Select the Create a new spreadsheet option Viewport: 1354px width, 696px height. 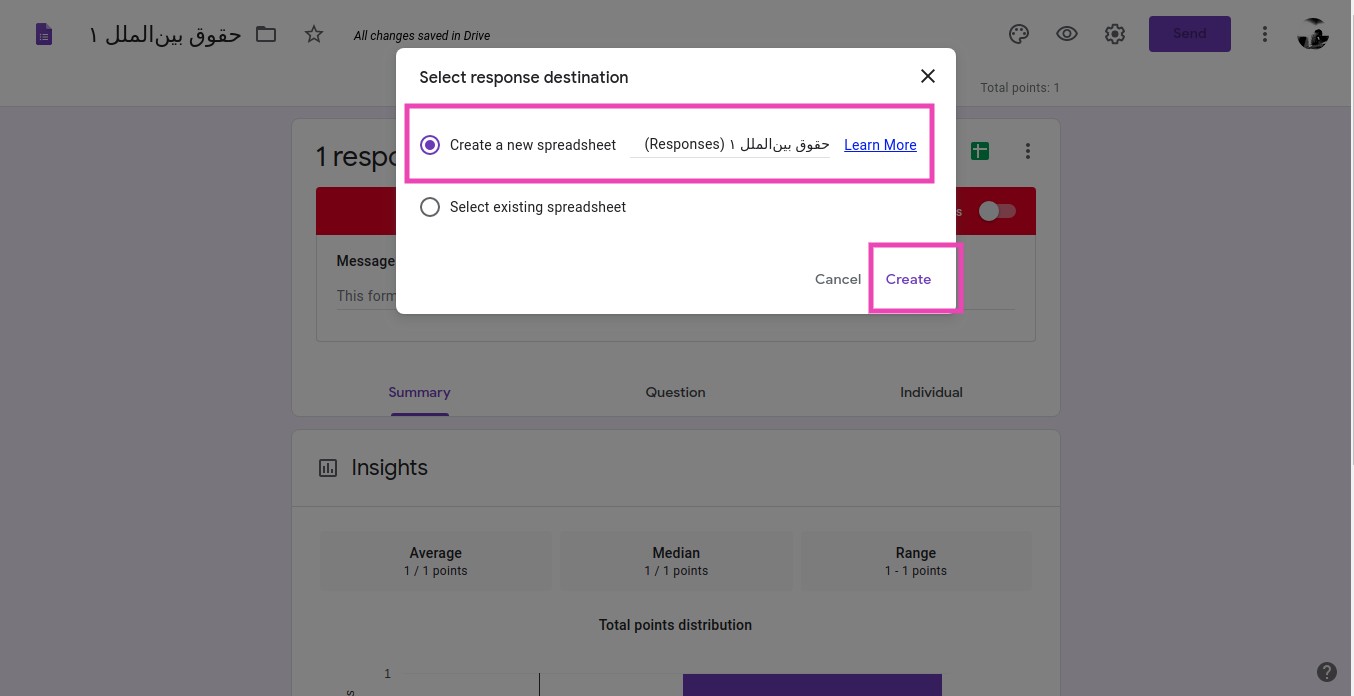click(x=430, y=145)
